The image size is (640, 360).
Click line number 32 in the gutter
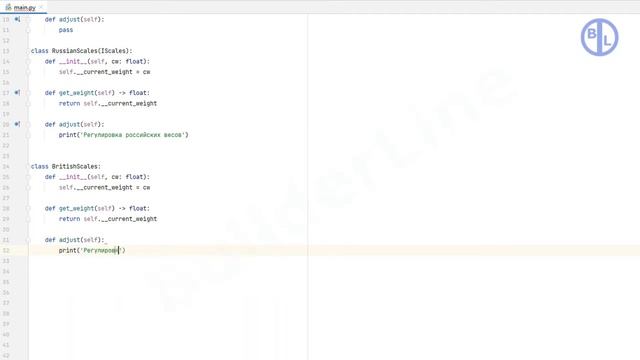(x=6, y=250)
